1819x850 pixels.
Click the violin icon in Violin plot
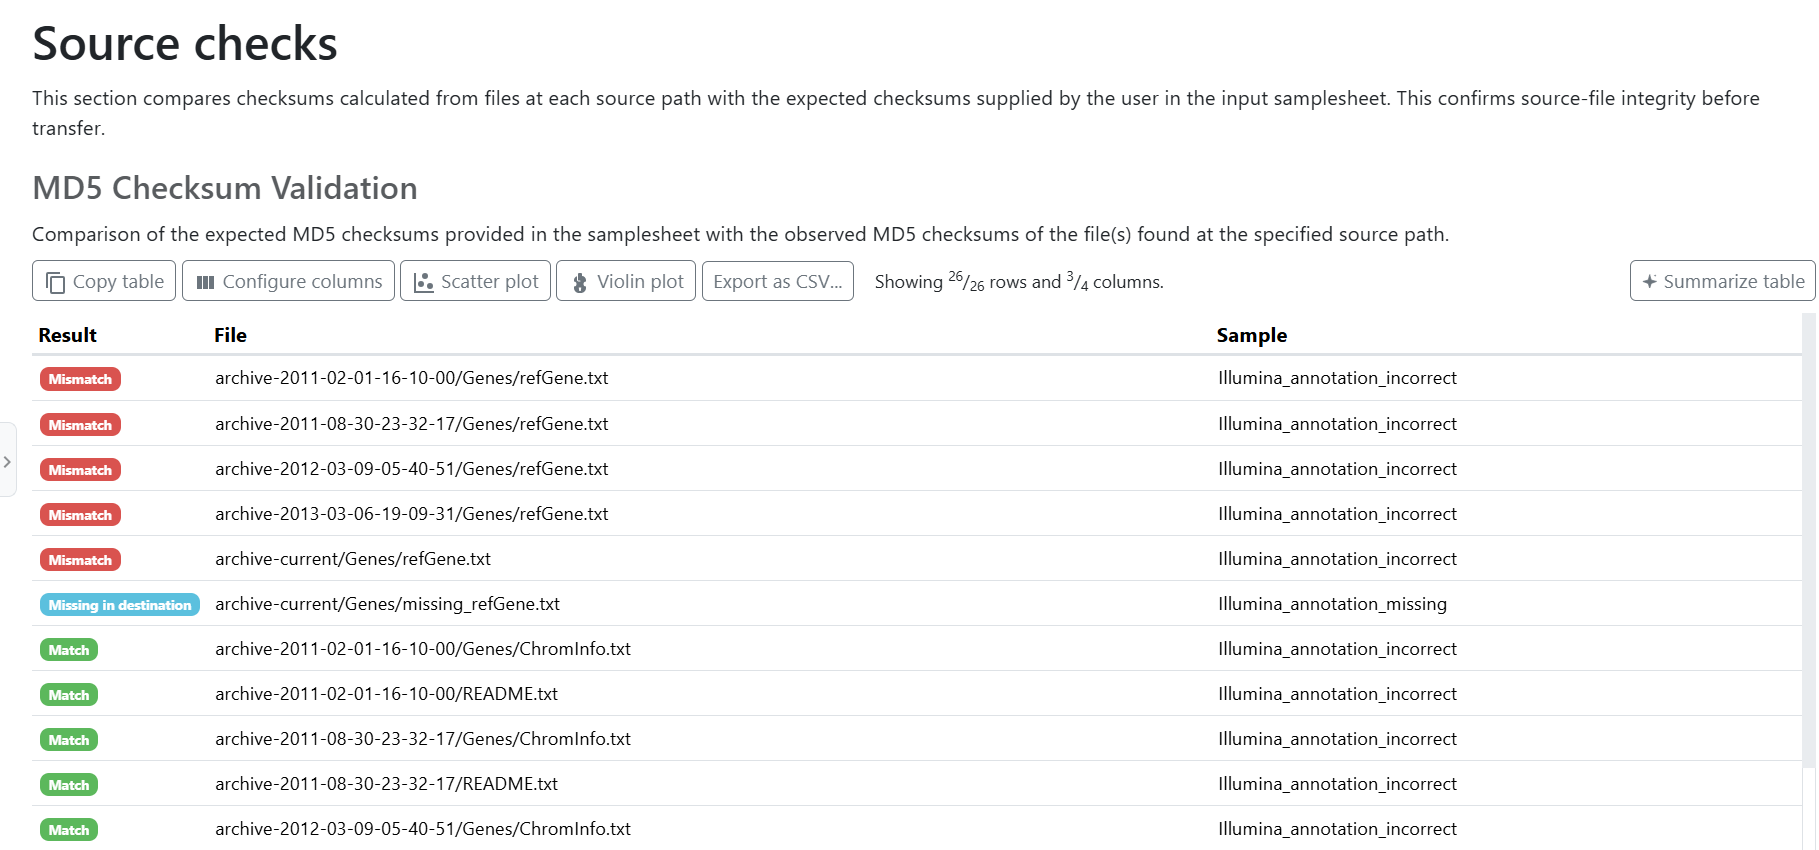click(580, 283)
